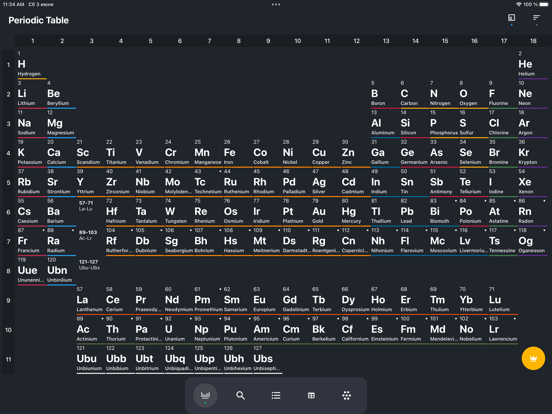Choose the Technetium element
The width and height of the screenshot is (552, 414).
coord(208,183)
